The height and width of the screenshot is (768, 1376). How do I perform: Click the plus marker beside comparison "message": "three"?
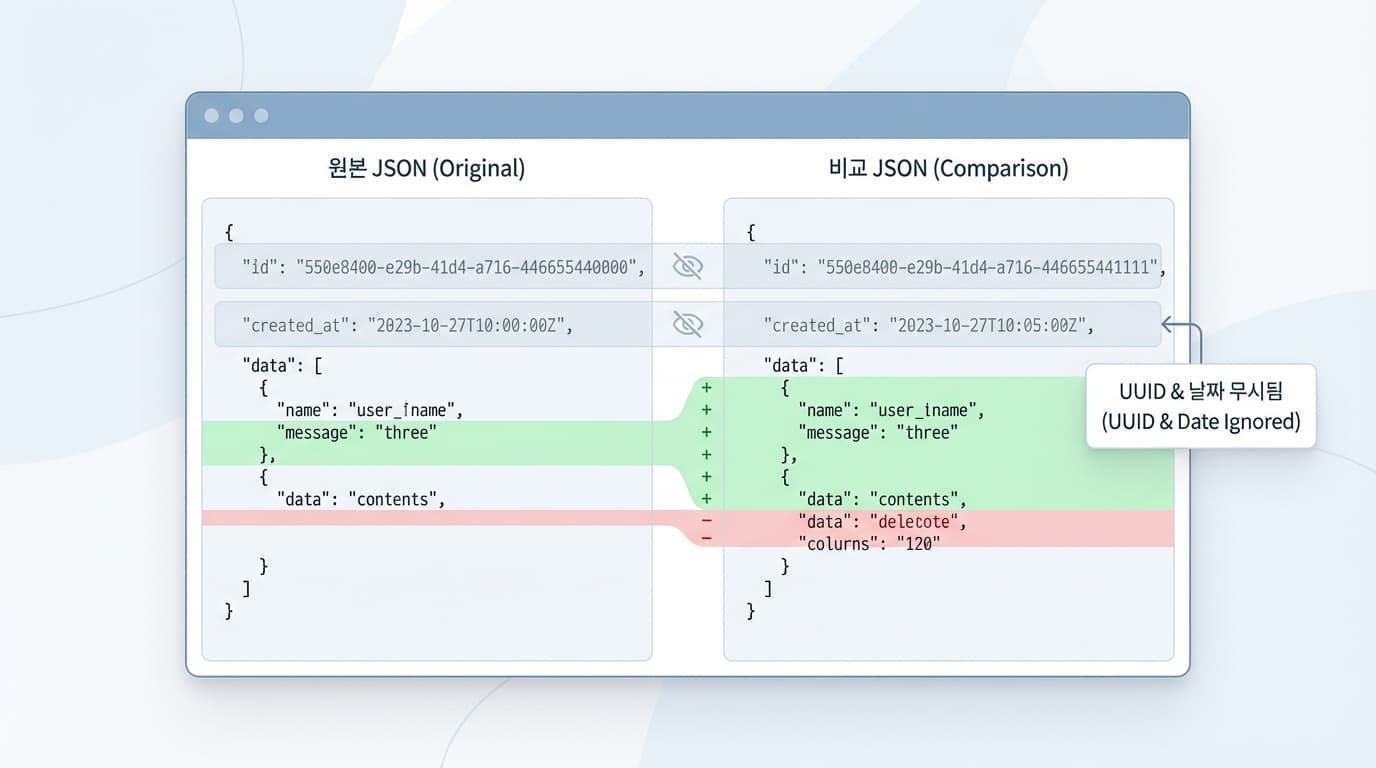click(x=706, y=432)
